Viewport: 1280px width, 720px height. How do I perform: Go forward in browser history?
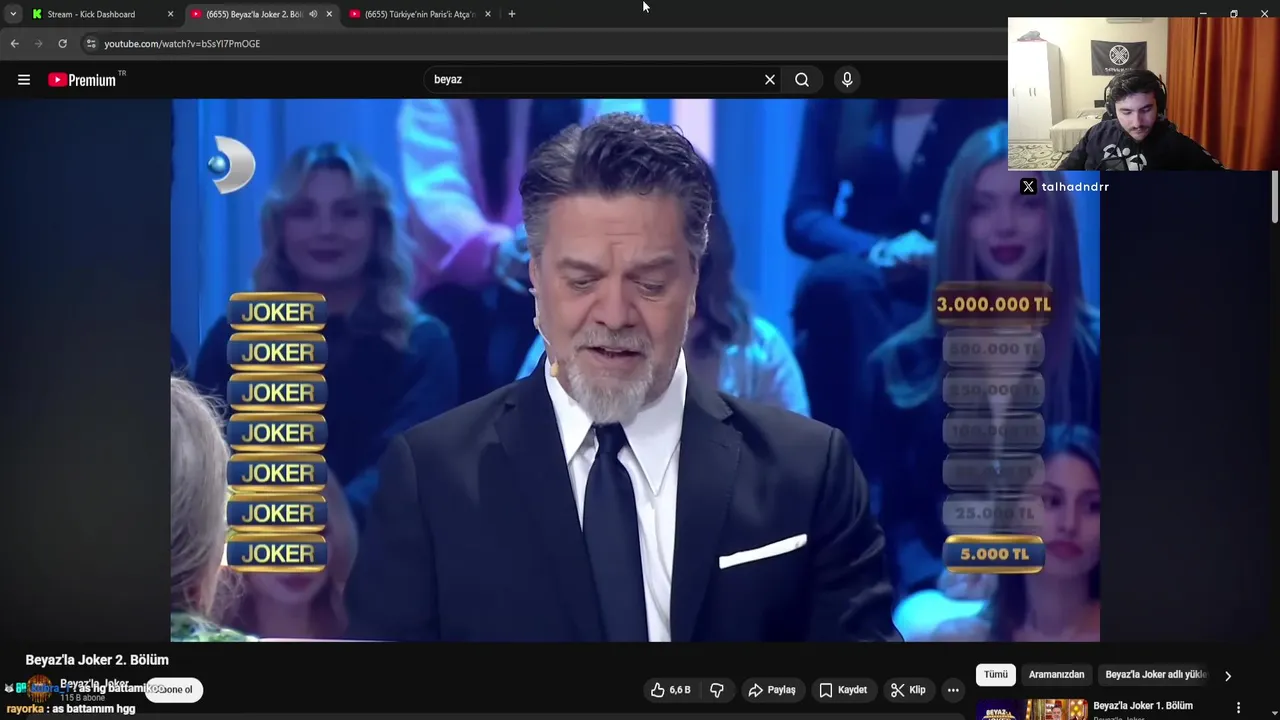point(38,44)
